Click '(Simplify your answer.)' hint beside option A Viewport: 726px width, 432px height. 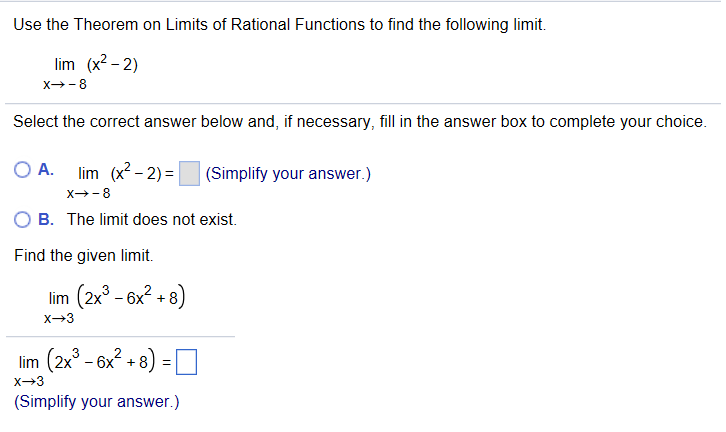point(288,173)
